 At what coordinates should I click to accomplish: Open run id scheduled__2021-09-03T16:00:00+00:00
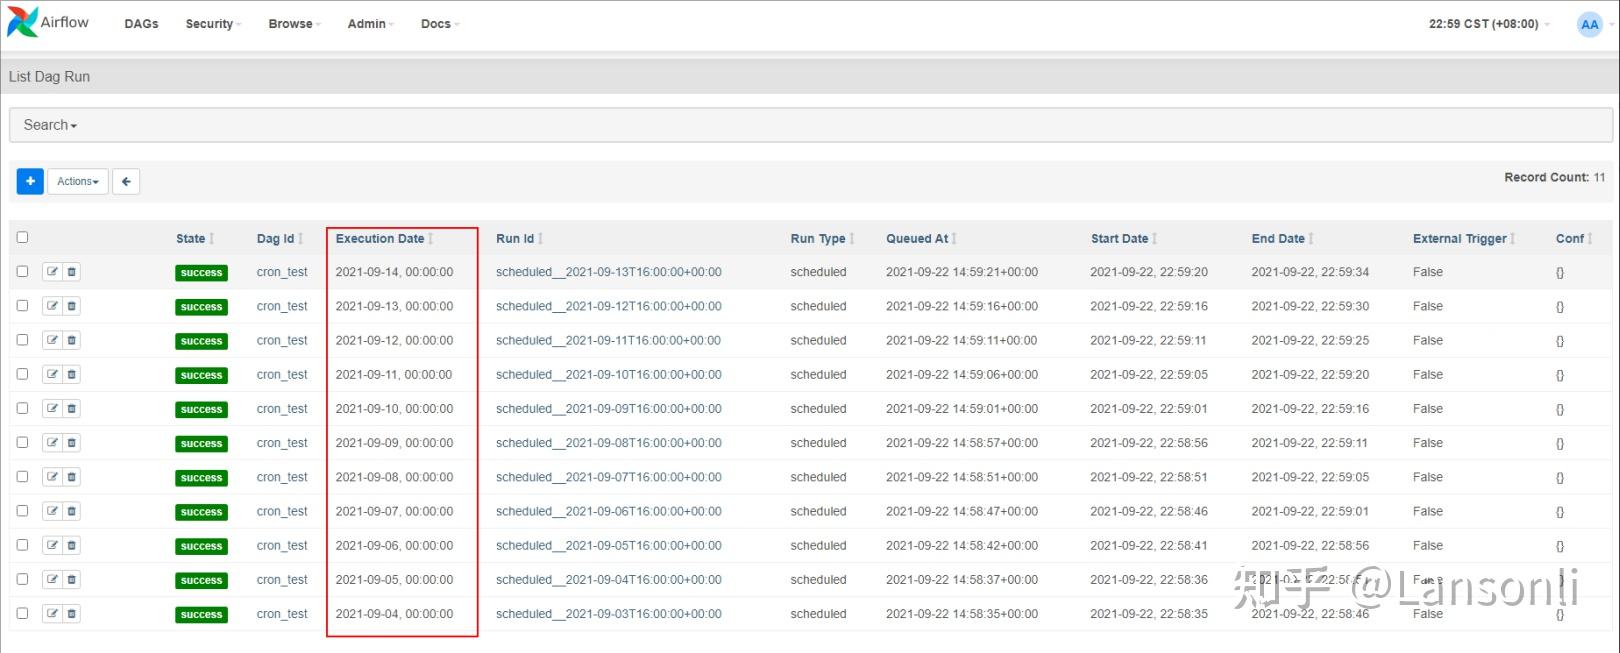pos(609,614)
